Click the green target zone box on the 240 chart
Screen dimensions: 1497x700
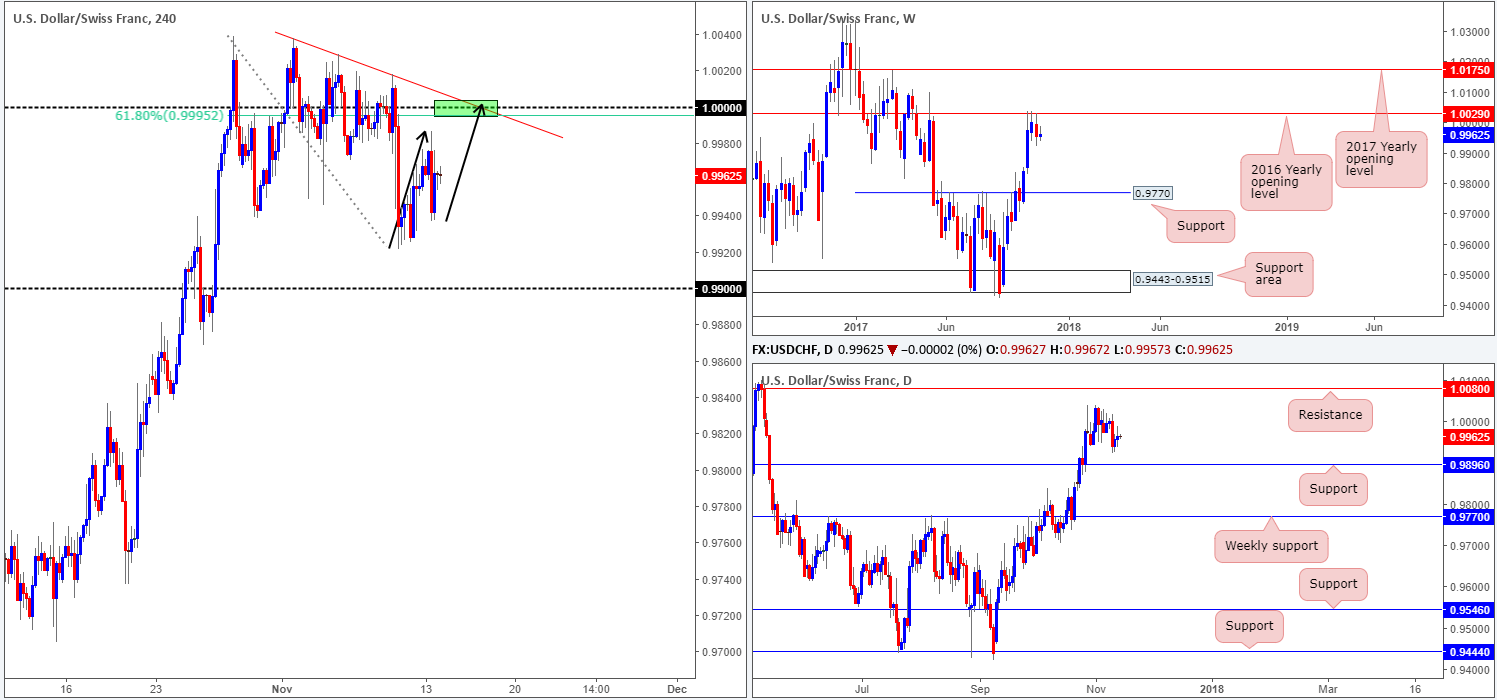coord(465,107)
